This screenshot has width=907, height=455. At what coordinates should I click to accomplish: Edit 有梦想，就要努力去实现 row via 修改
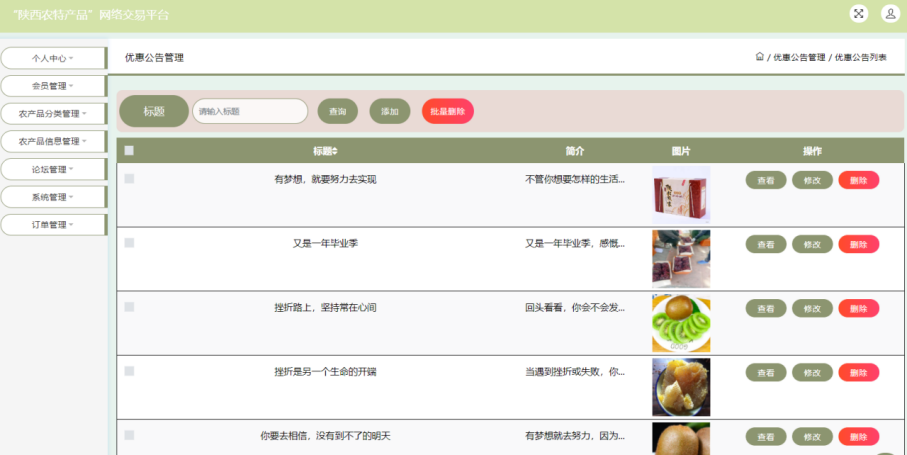click(x=812, y=180)
